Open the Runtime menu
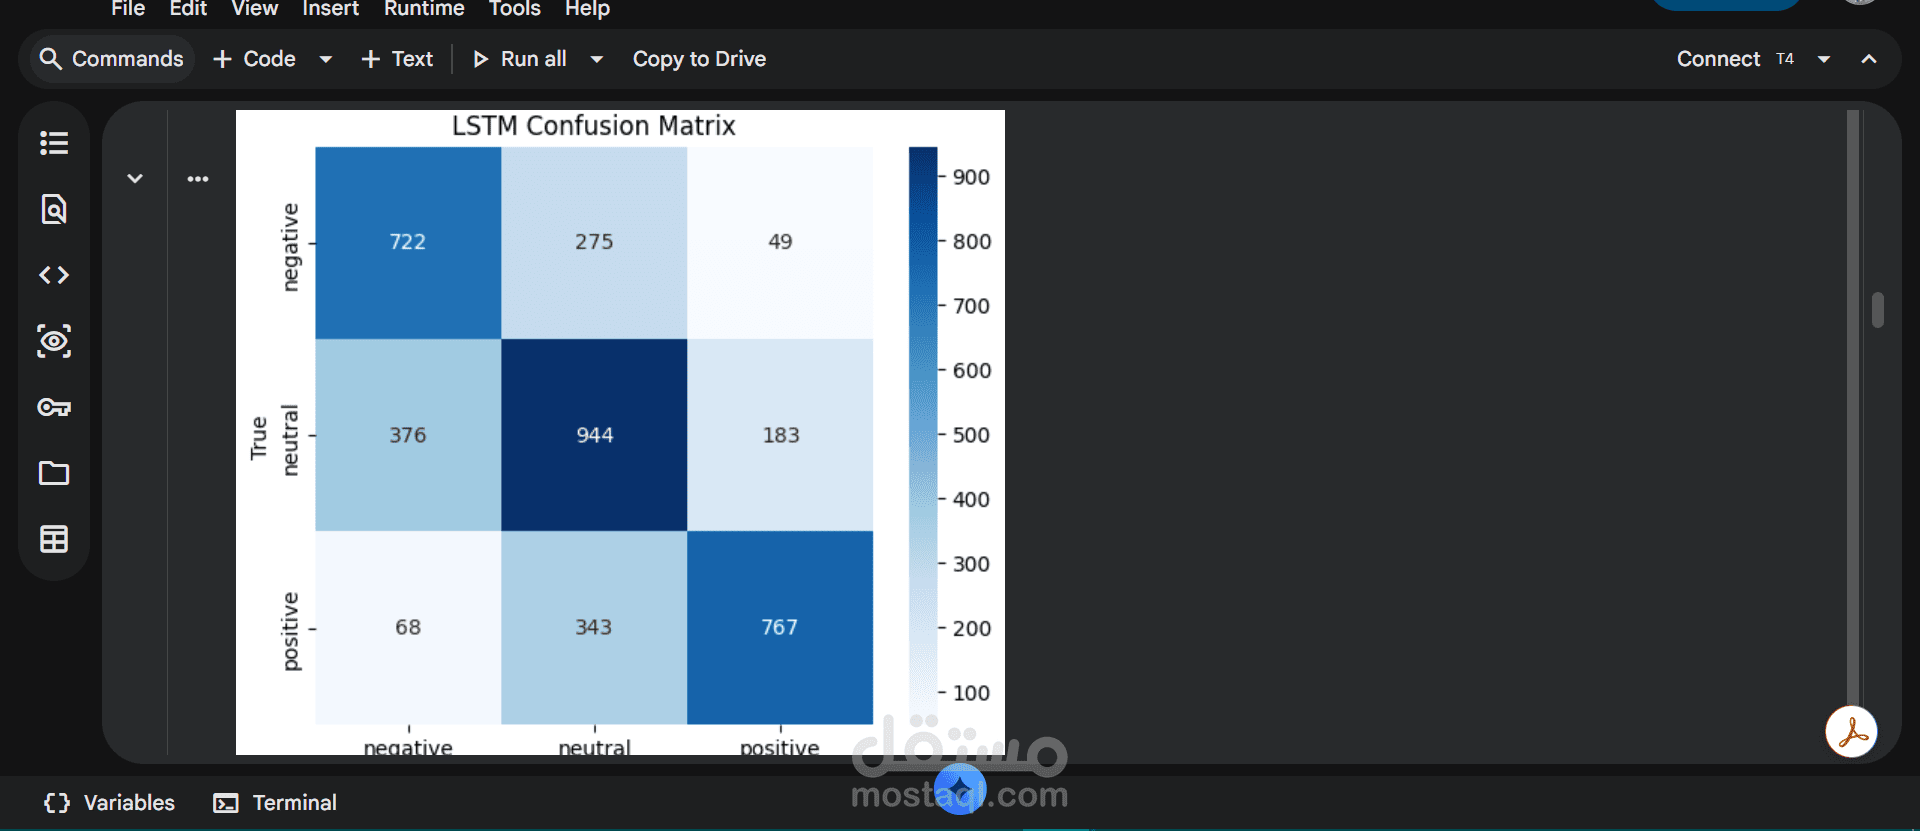Viewport: 1920px width, 831px height. (x=424, y=9)
